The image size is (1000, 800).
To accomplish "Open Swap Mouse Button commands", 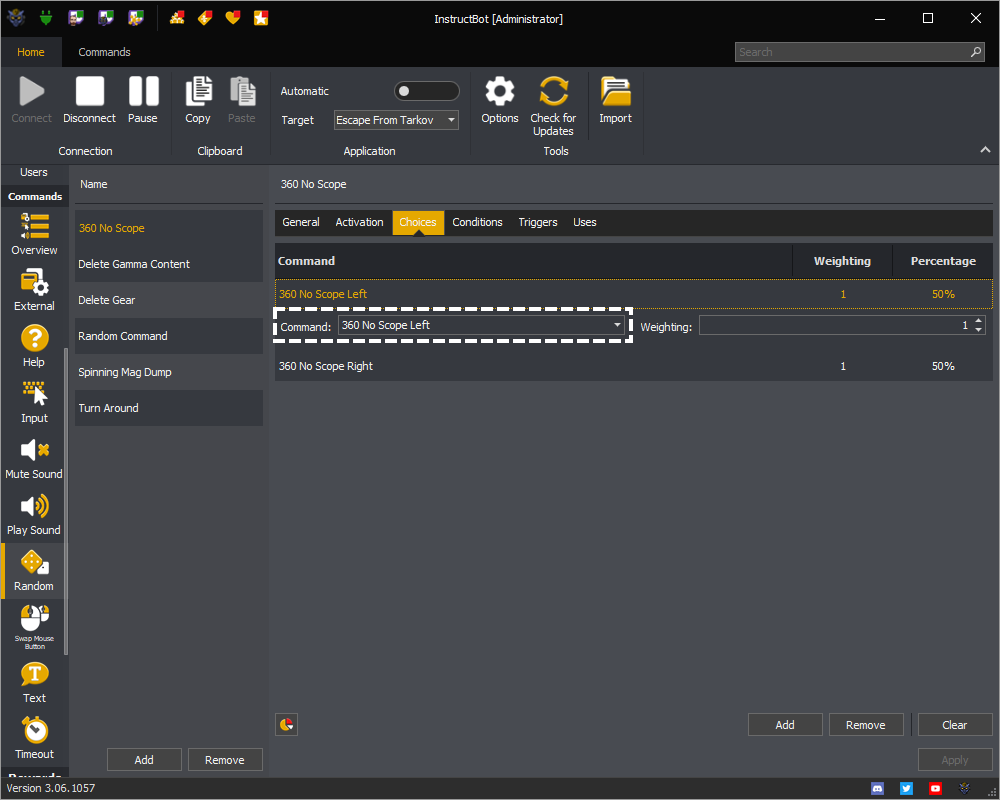I will pyautogui.click(x=34, y=626).
